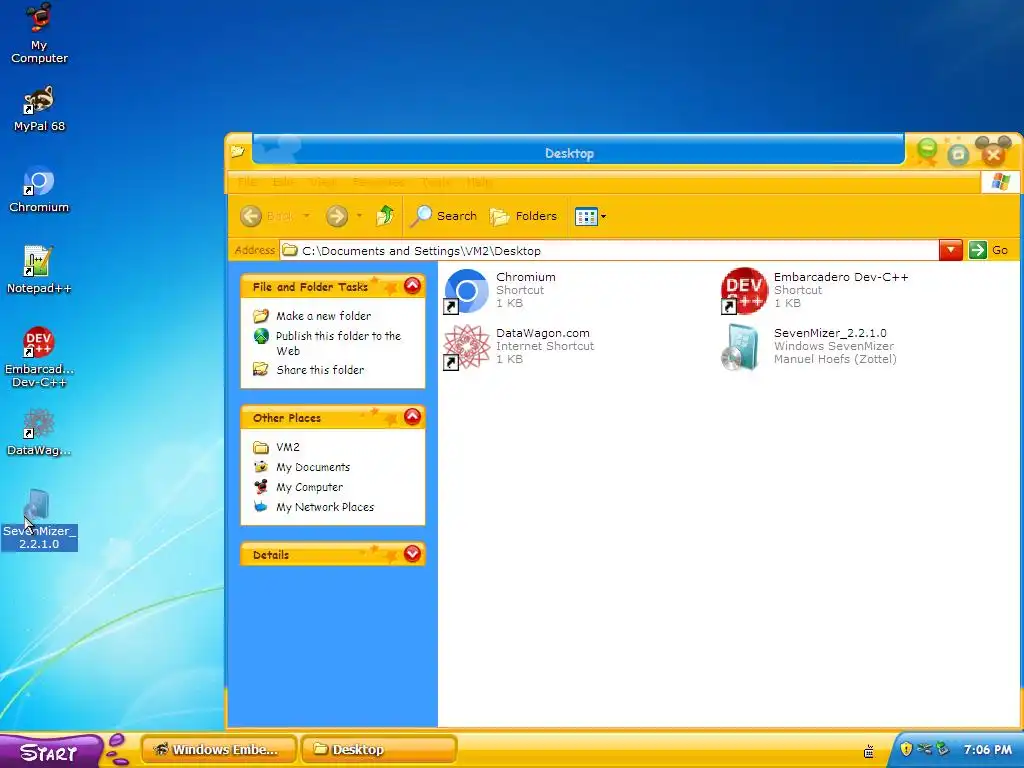Image resolution: width=1024 pixels, height=768 pixels.
Task: Select the Chromium shortcut on the desktop
Action: [39, 190]
